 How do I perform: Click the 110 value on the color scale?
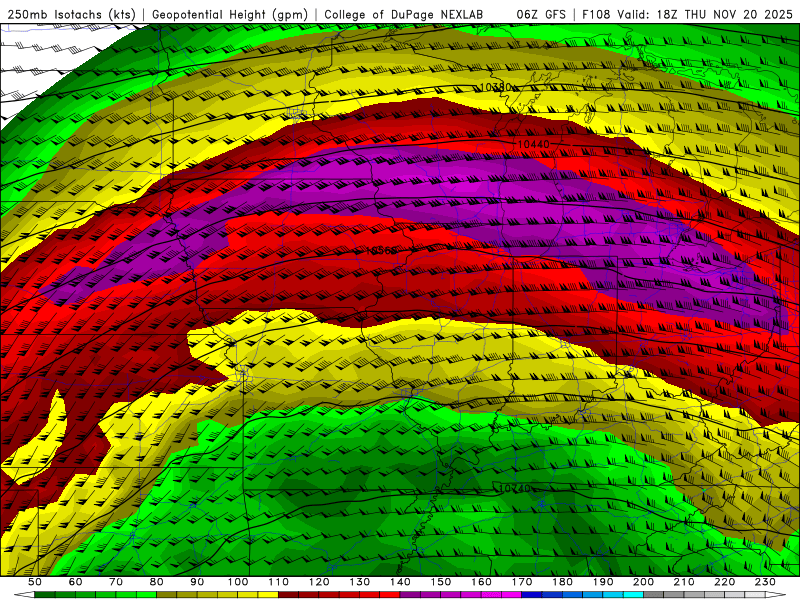[x=279, y=582]
